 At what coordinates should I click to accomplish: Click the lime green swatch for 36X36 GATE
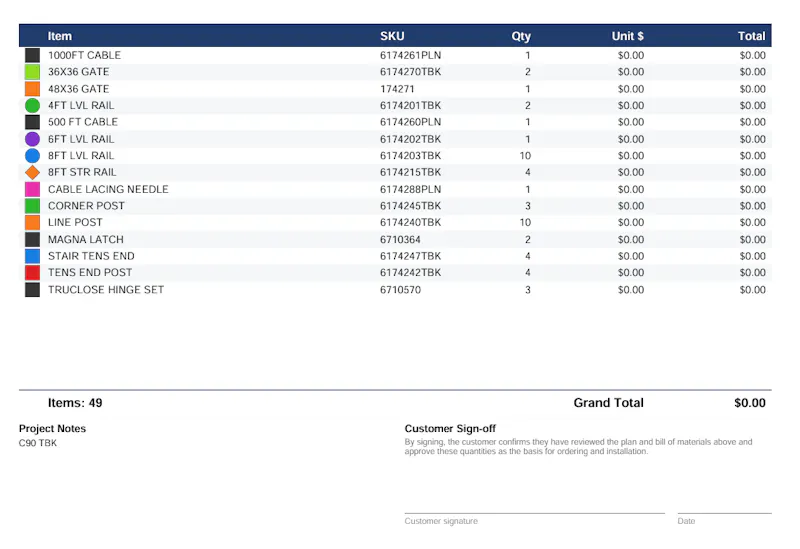[32, 72]
